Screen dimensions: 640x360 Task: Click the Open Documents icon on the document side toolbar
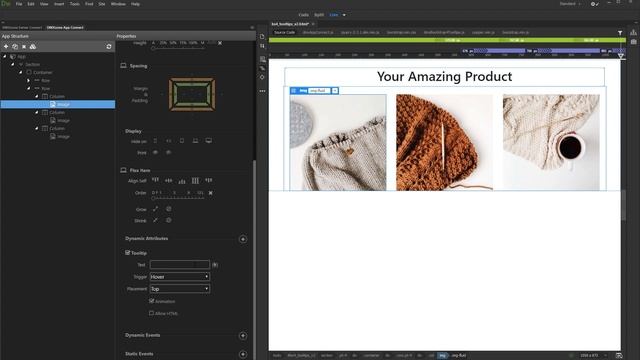pyautogui.click(x=262, y=36)
